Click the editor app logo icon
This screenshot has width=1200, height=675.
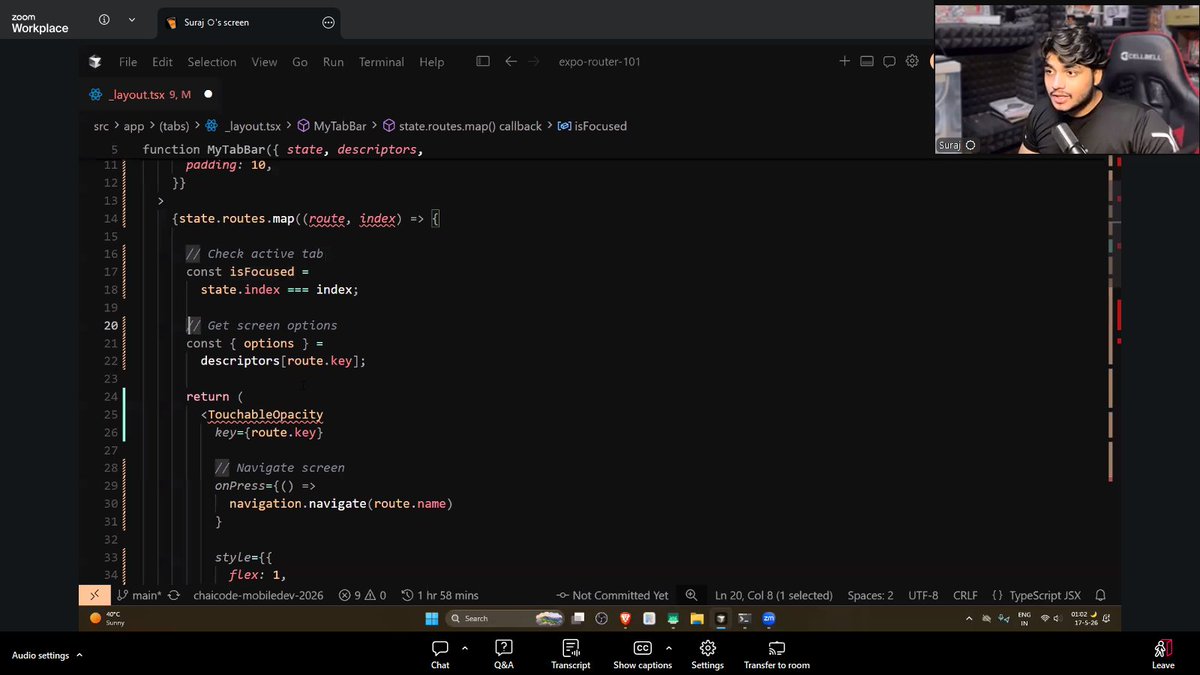tap(95, 62)
